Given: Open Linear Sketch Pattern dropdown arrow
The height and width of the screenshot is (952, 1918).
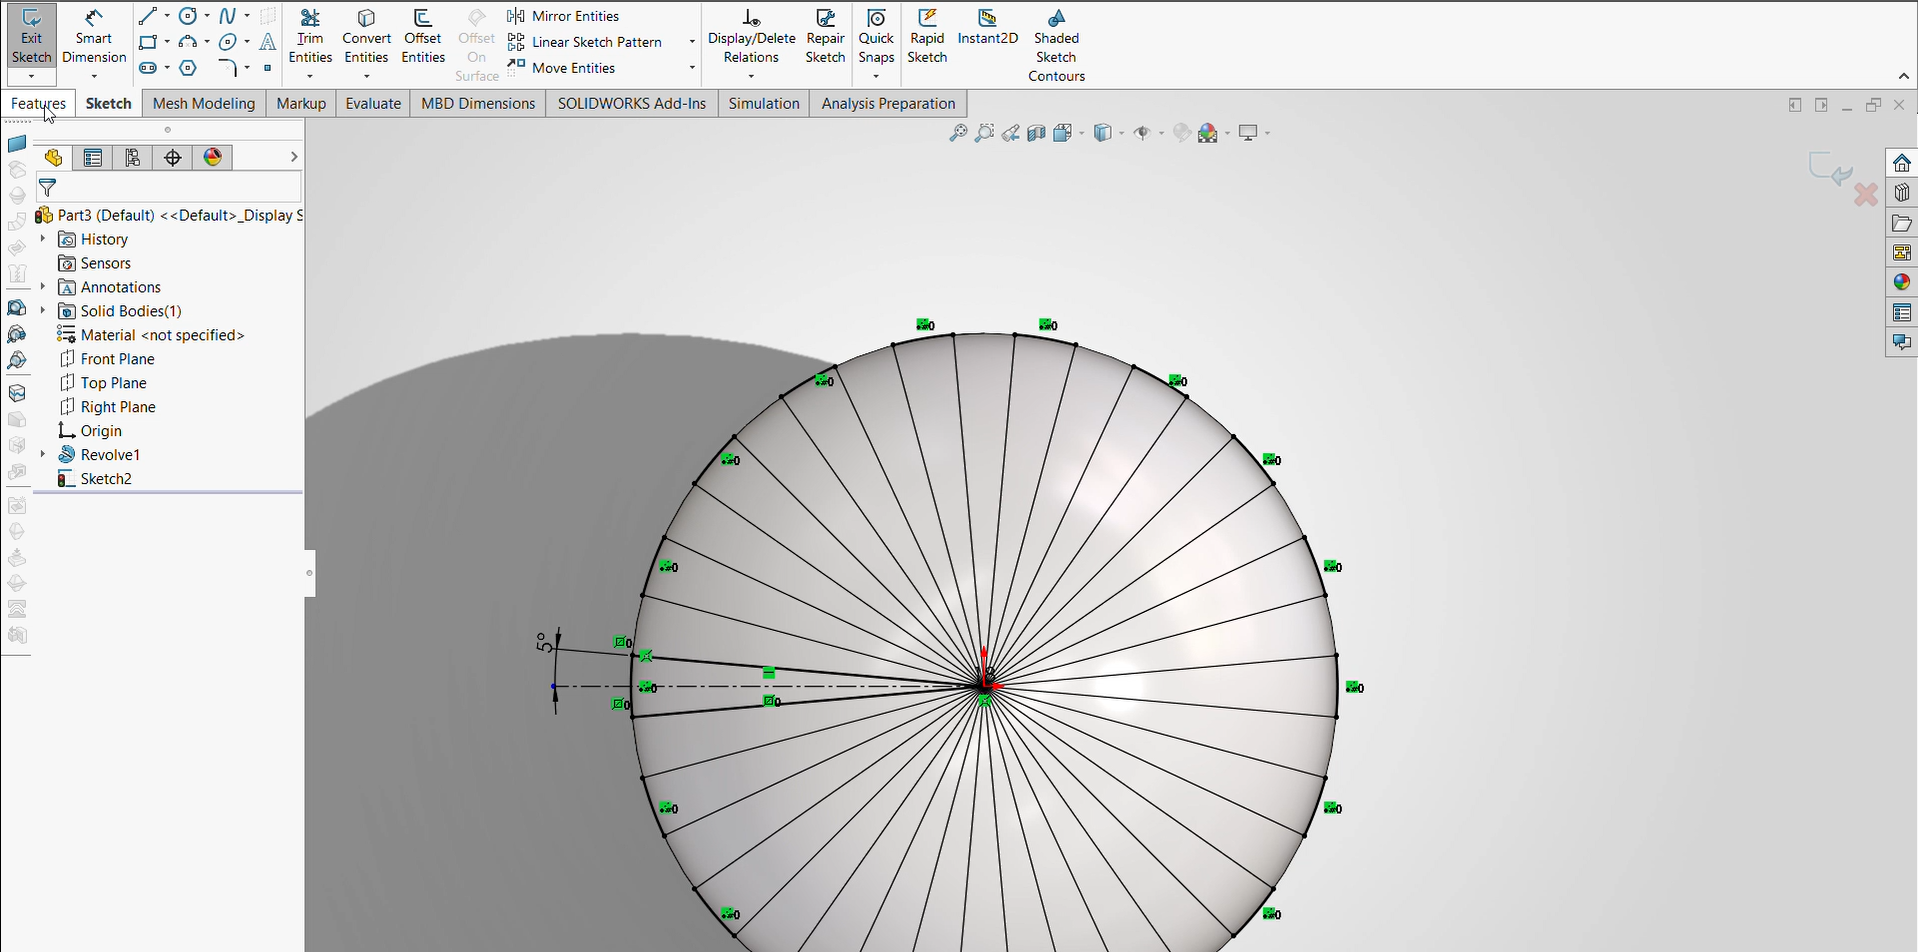Looking at the screenshot, I should 692,42.
